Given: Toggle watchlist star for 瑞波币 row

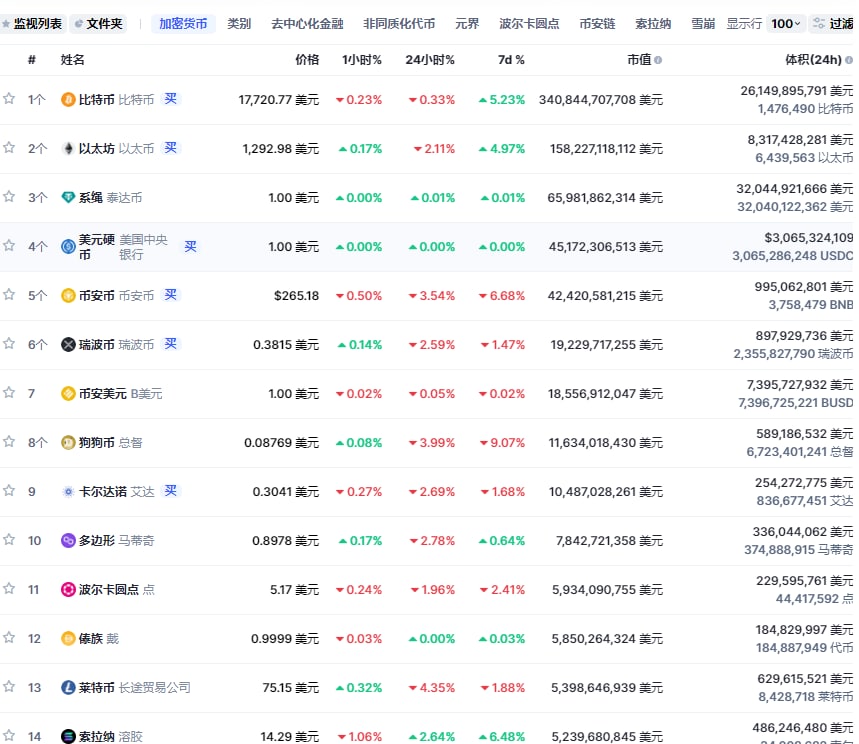Looking at the screenshot, I should pyautogui.click(x=9, y=344).
